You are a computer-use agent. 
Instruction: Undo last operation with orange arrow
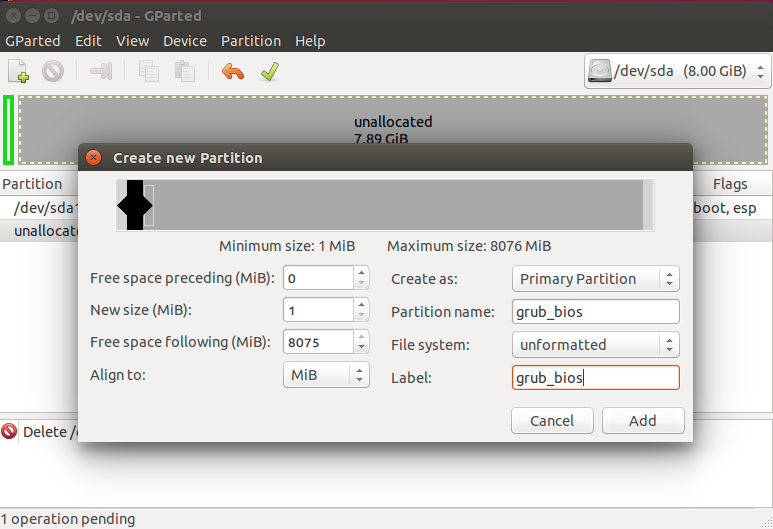point(233,71)
